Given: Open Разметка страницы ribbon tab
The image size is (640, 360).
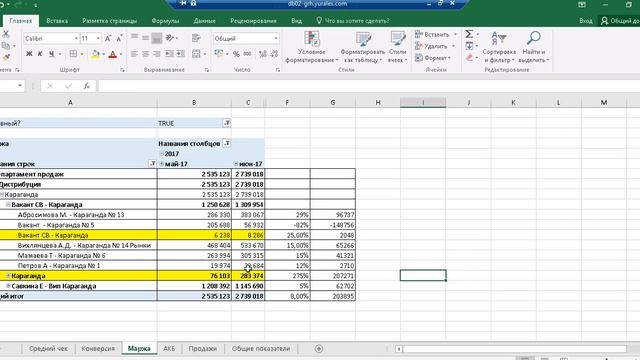Looking at the screenshot, I should click(x=110, y=21).
